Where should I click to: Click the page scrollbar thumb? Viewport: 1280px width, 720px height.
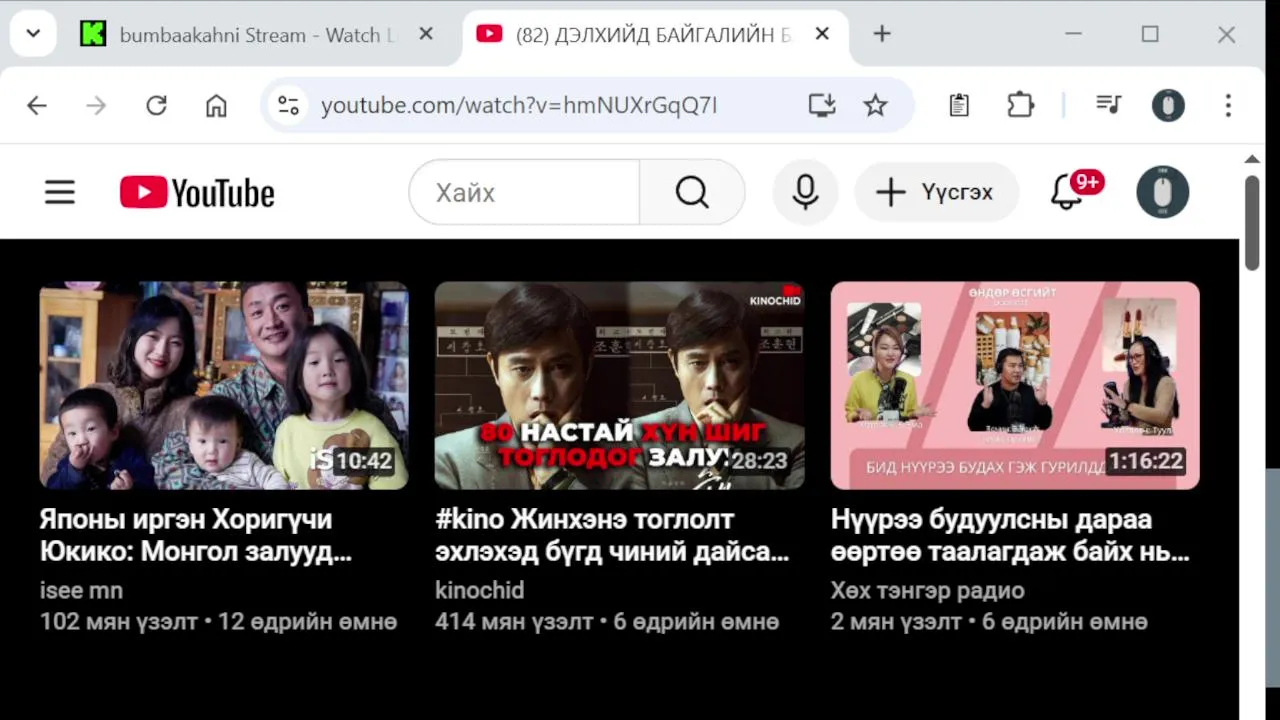point(1252,222)
